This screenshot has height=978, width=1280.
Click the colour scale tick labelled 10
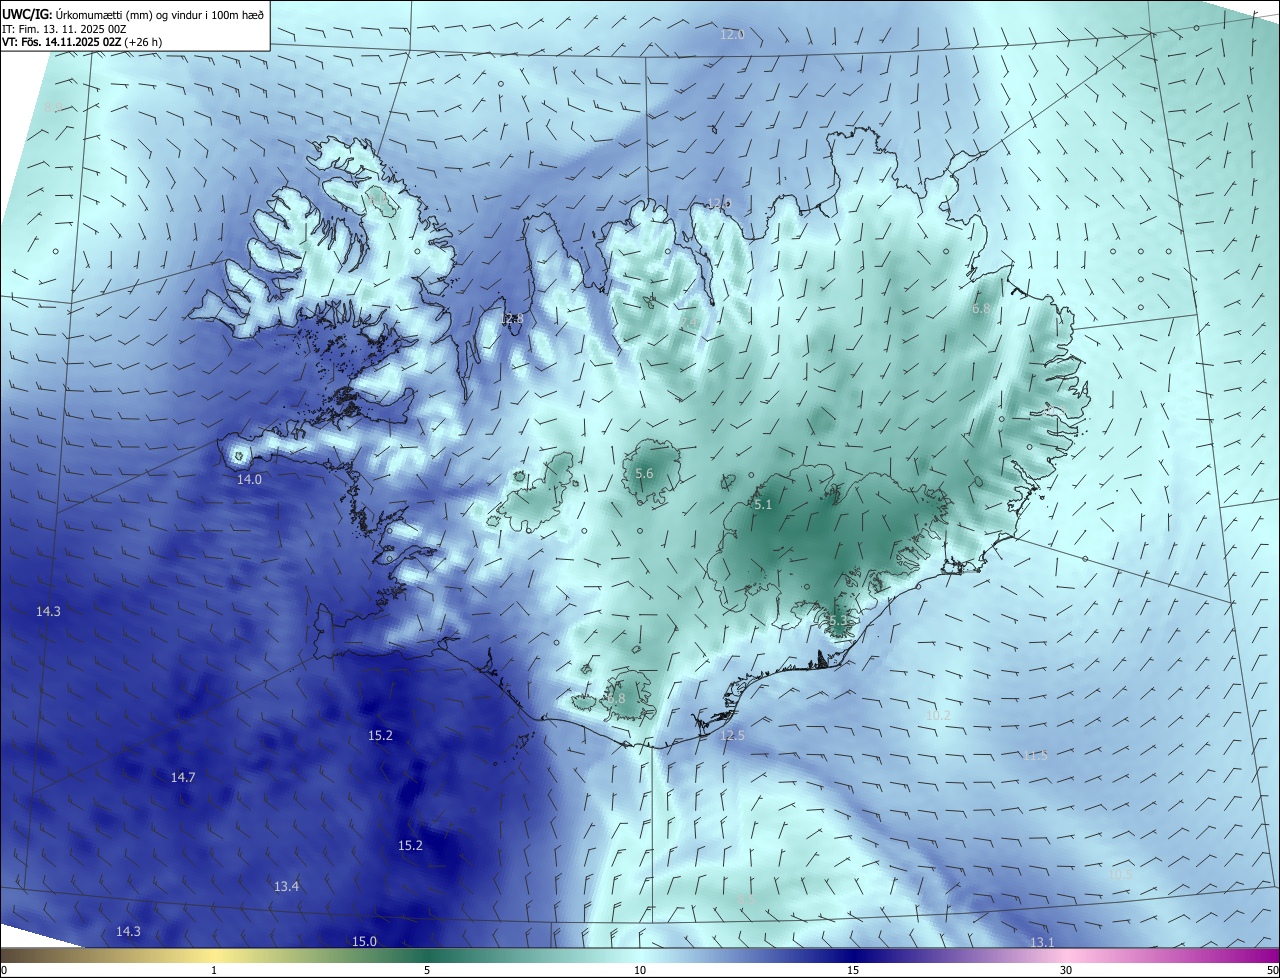click(x=640, y=970)
